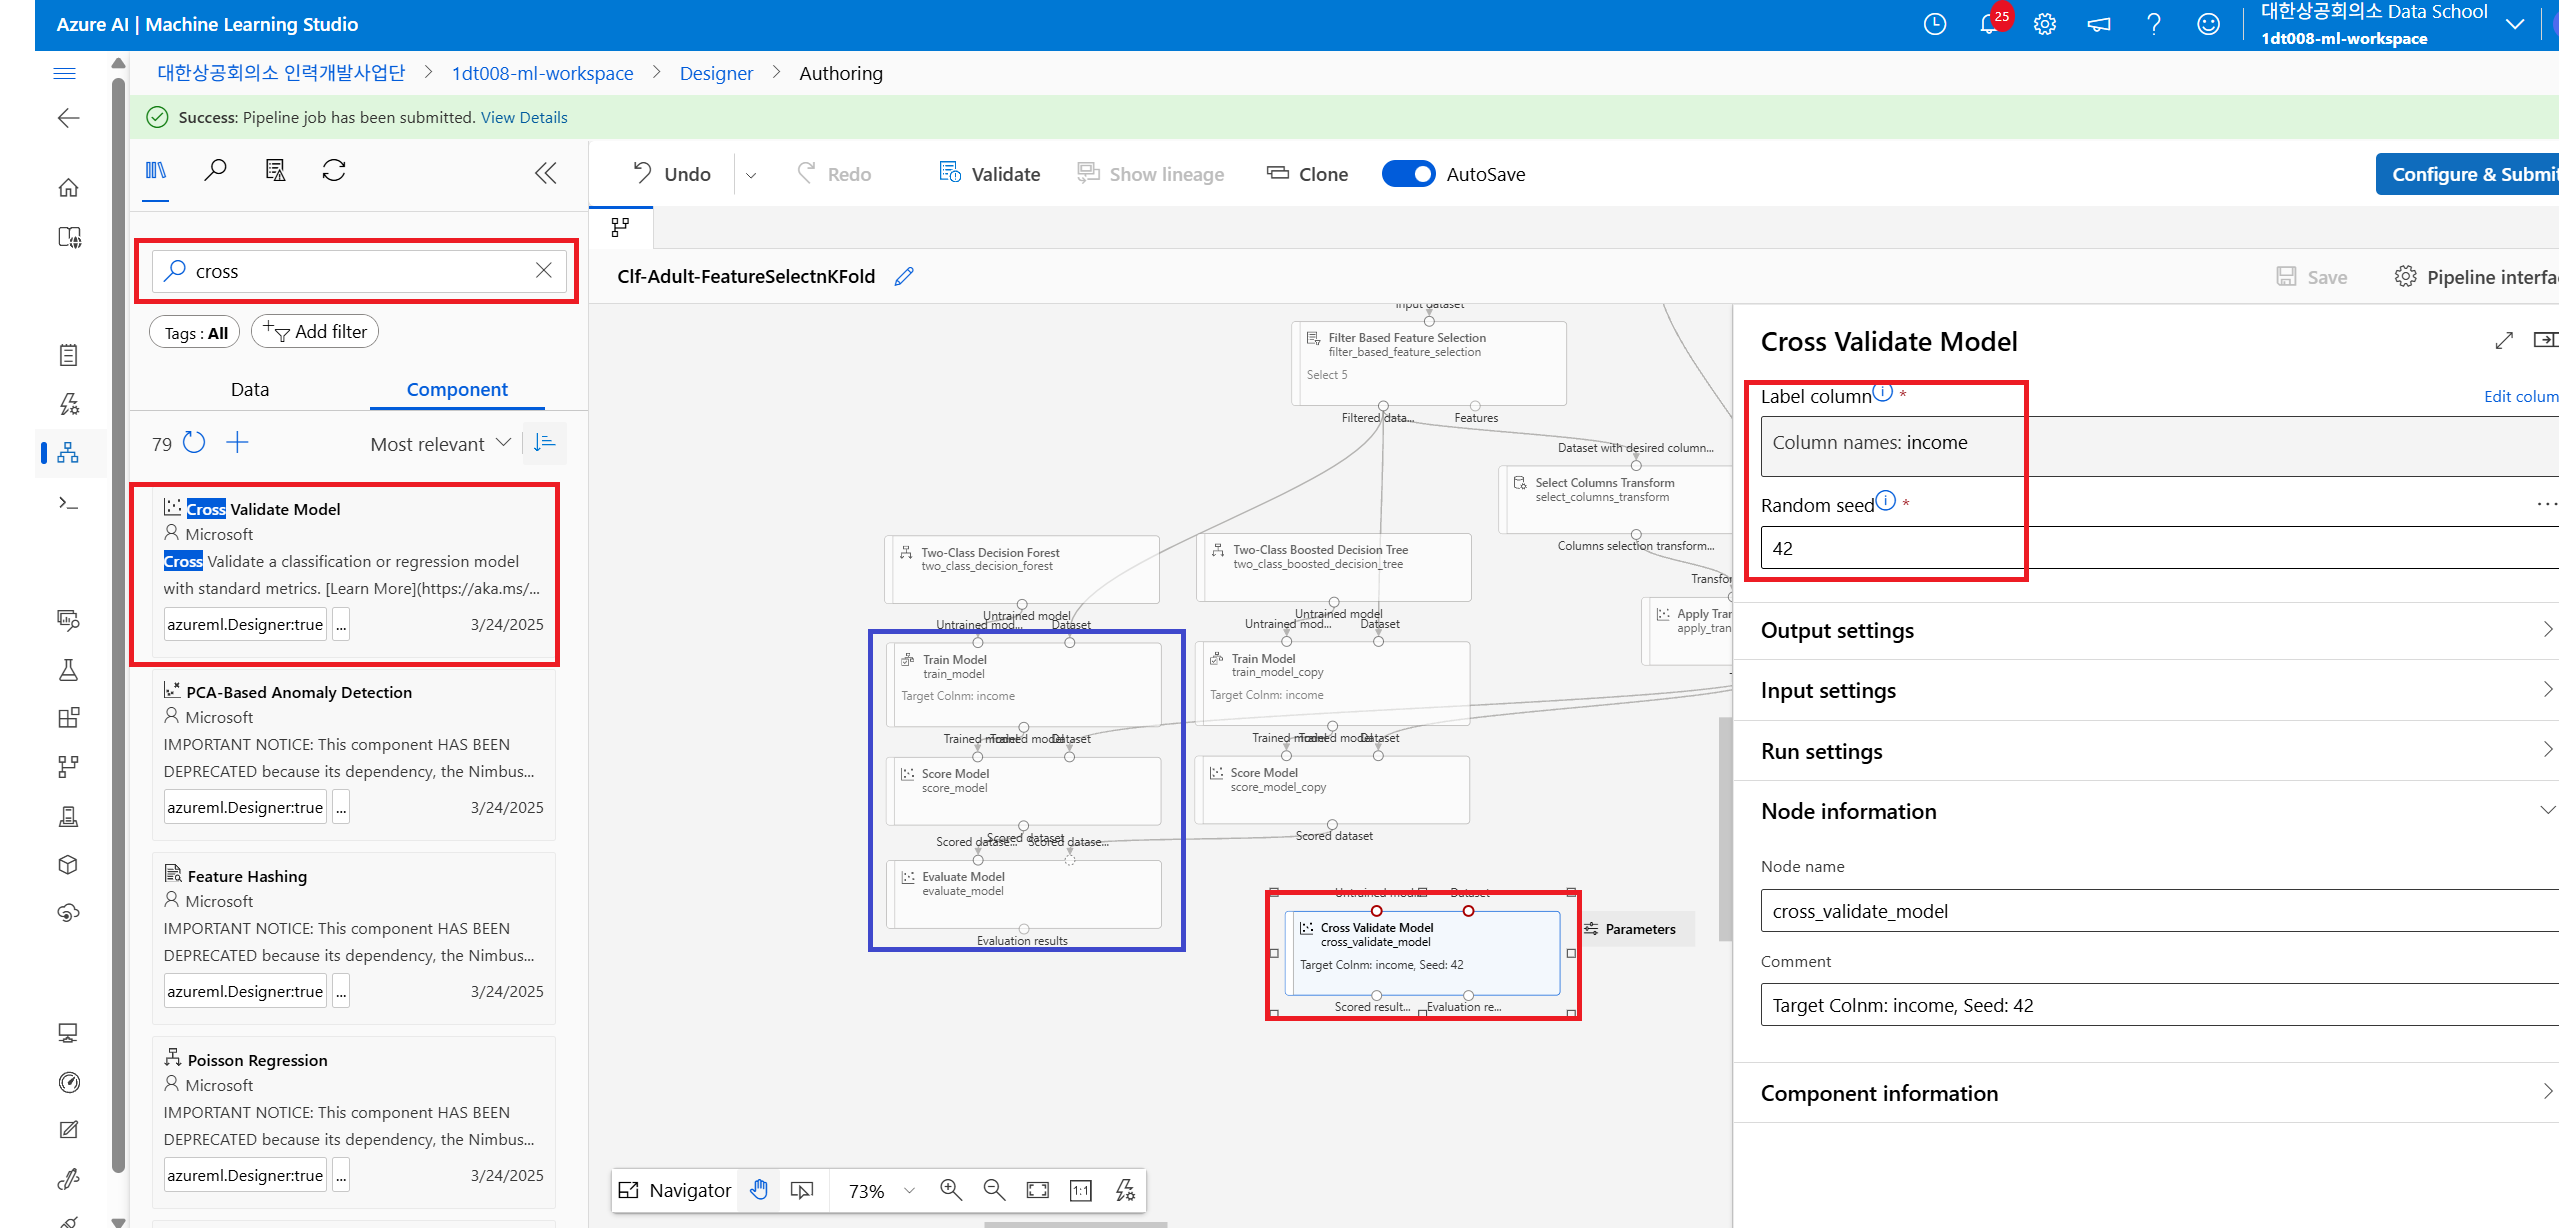
Task: Click the notifications bell icon
Action: coord(1988,25)
